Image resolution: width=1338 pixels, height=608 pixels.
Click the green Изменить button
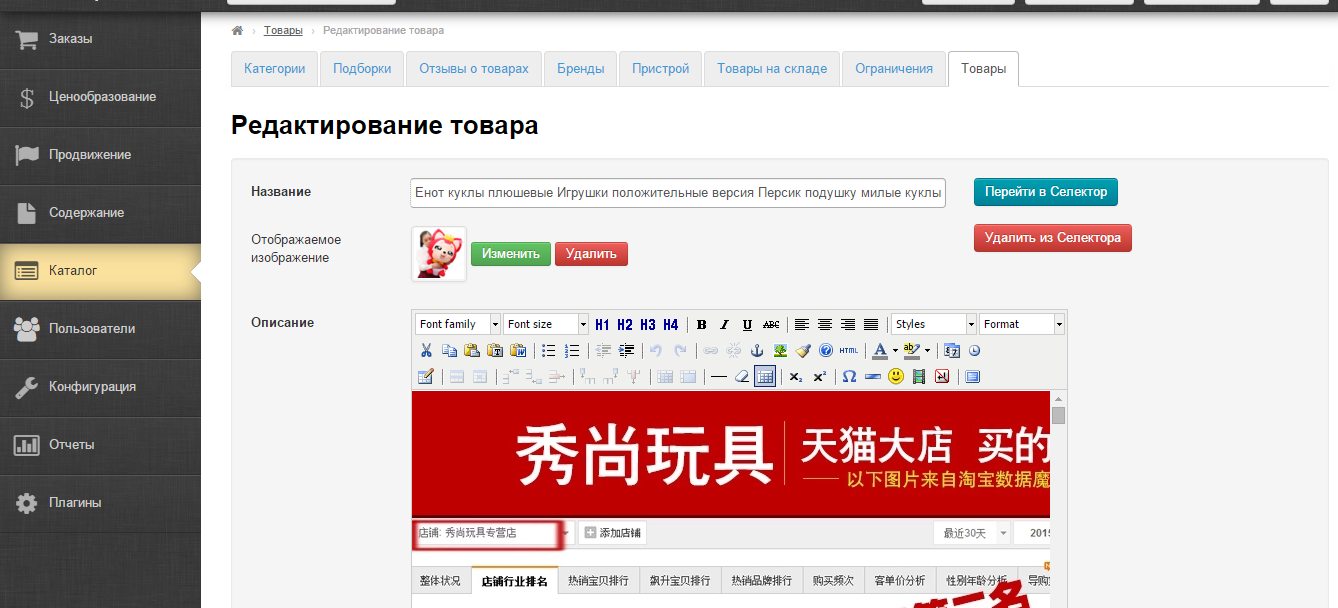(x=511, y=254)
